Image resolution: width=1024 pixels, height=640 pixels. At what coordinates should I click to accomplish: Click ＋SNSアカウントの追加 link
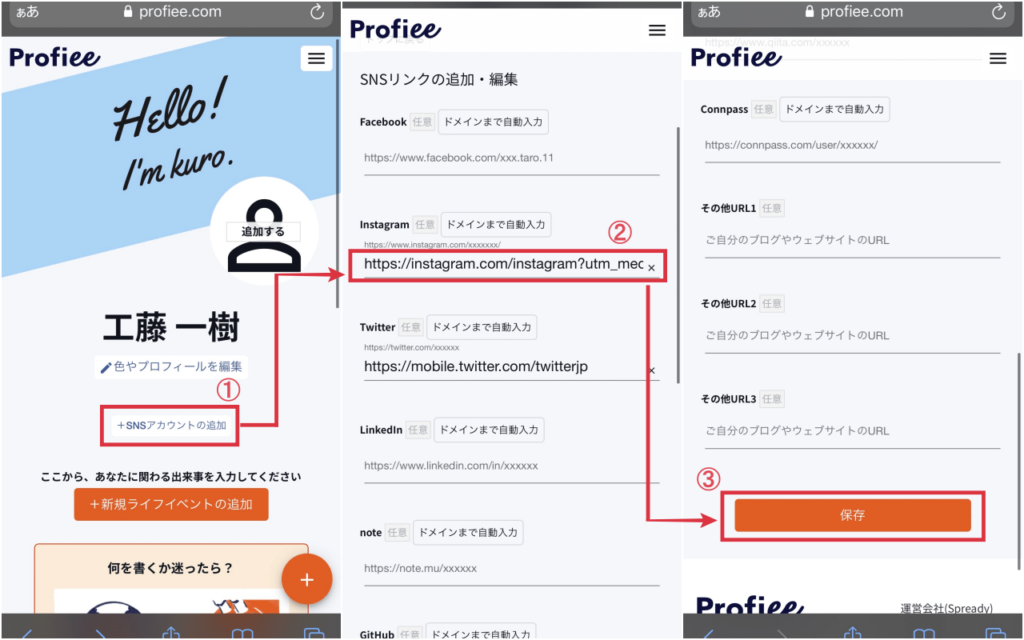coord(171,425)
